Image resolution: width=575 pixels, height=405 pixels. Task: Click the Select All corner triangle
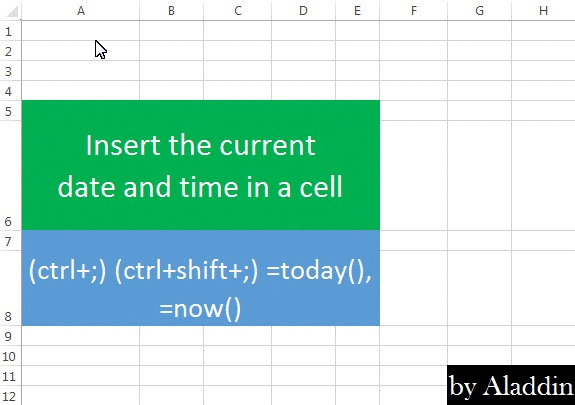click(x=11, y=11)
